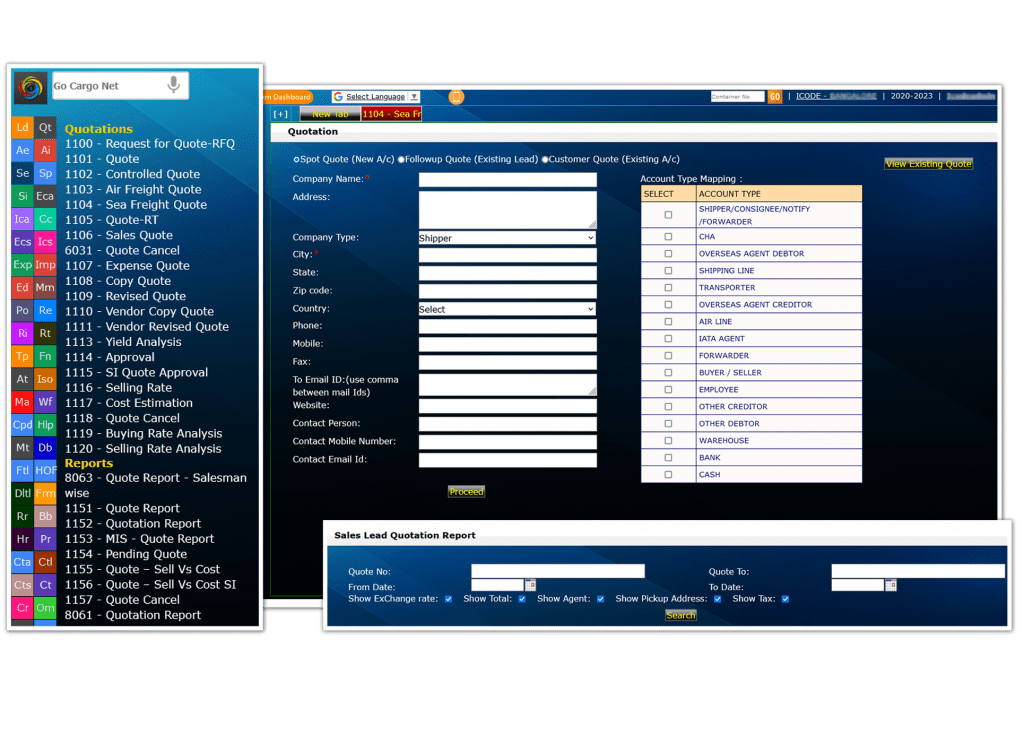
Task: Open the To Date calendar picker icon
Action: coord(891,585)
